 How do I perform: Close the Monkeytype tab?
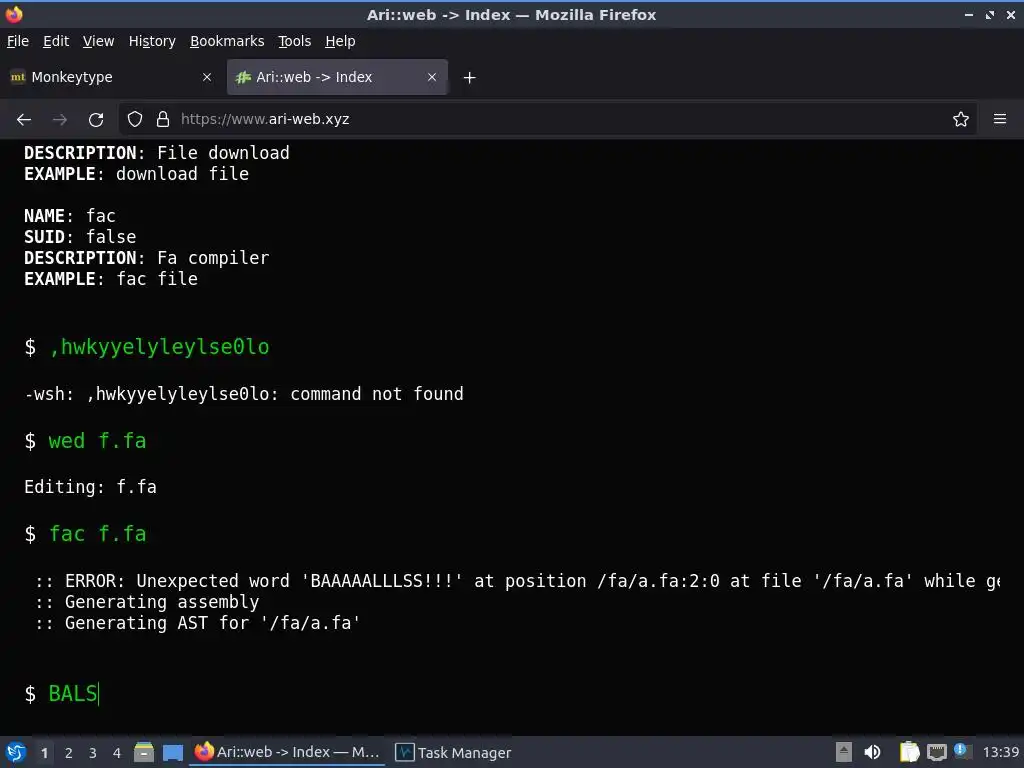tap(207, 77)
